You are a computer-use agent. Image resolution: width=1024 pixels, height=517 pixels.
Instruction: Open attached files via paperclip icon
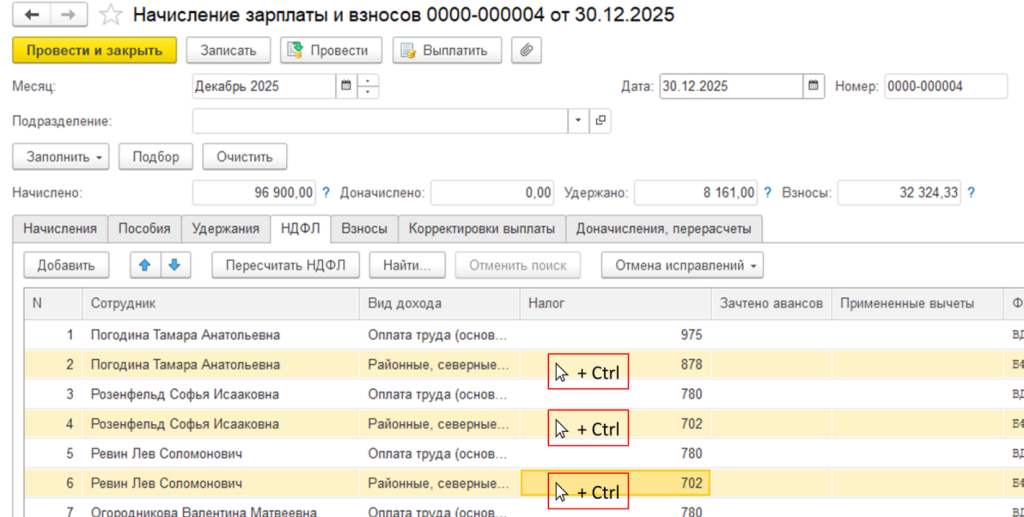coord(526,50)
